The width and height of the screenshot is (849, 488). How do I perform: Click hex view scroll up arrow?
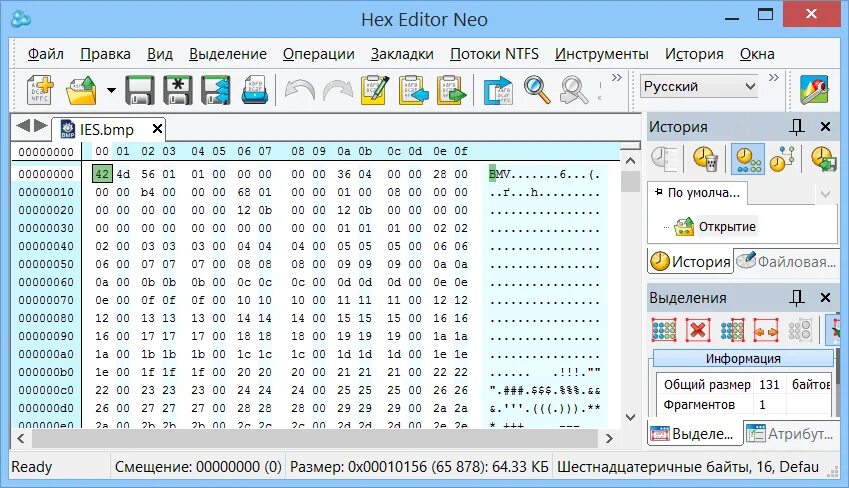click(x=630, y=161)
